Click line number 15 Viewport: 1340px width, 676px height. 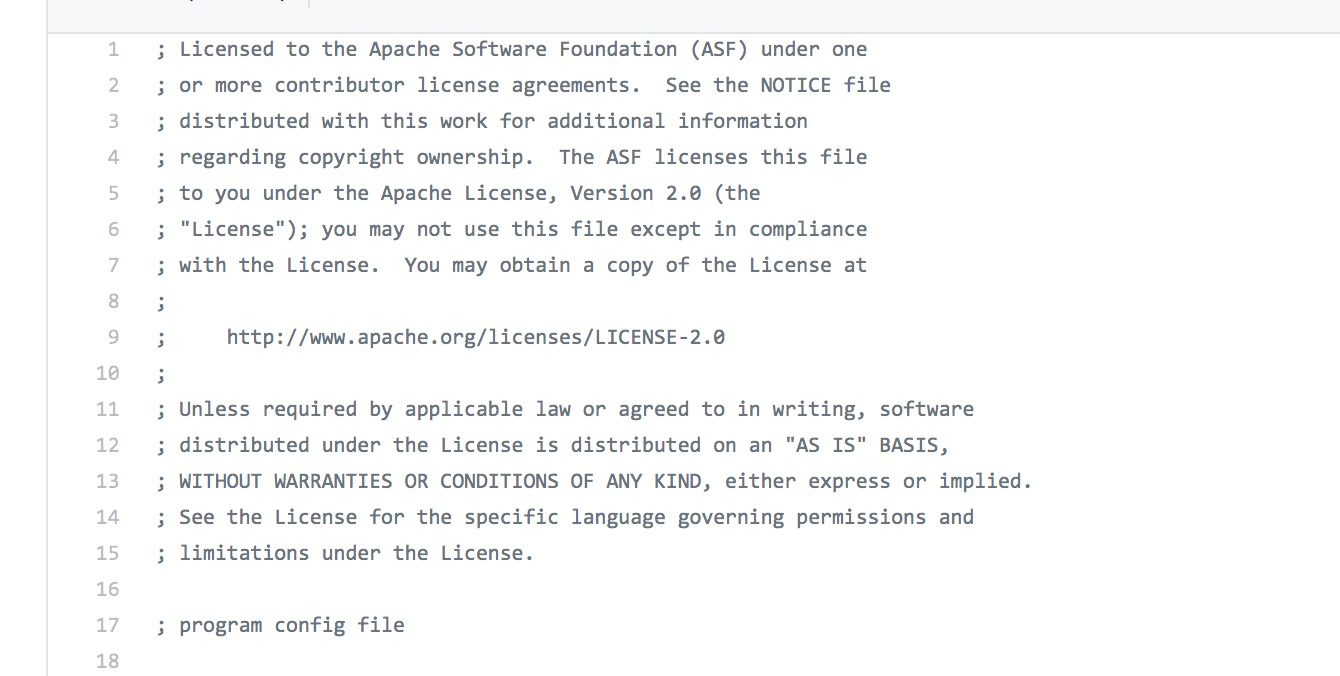point(107,553)
